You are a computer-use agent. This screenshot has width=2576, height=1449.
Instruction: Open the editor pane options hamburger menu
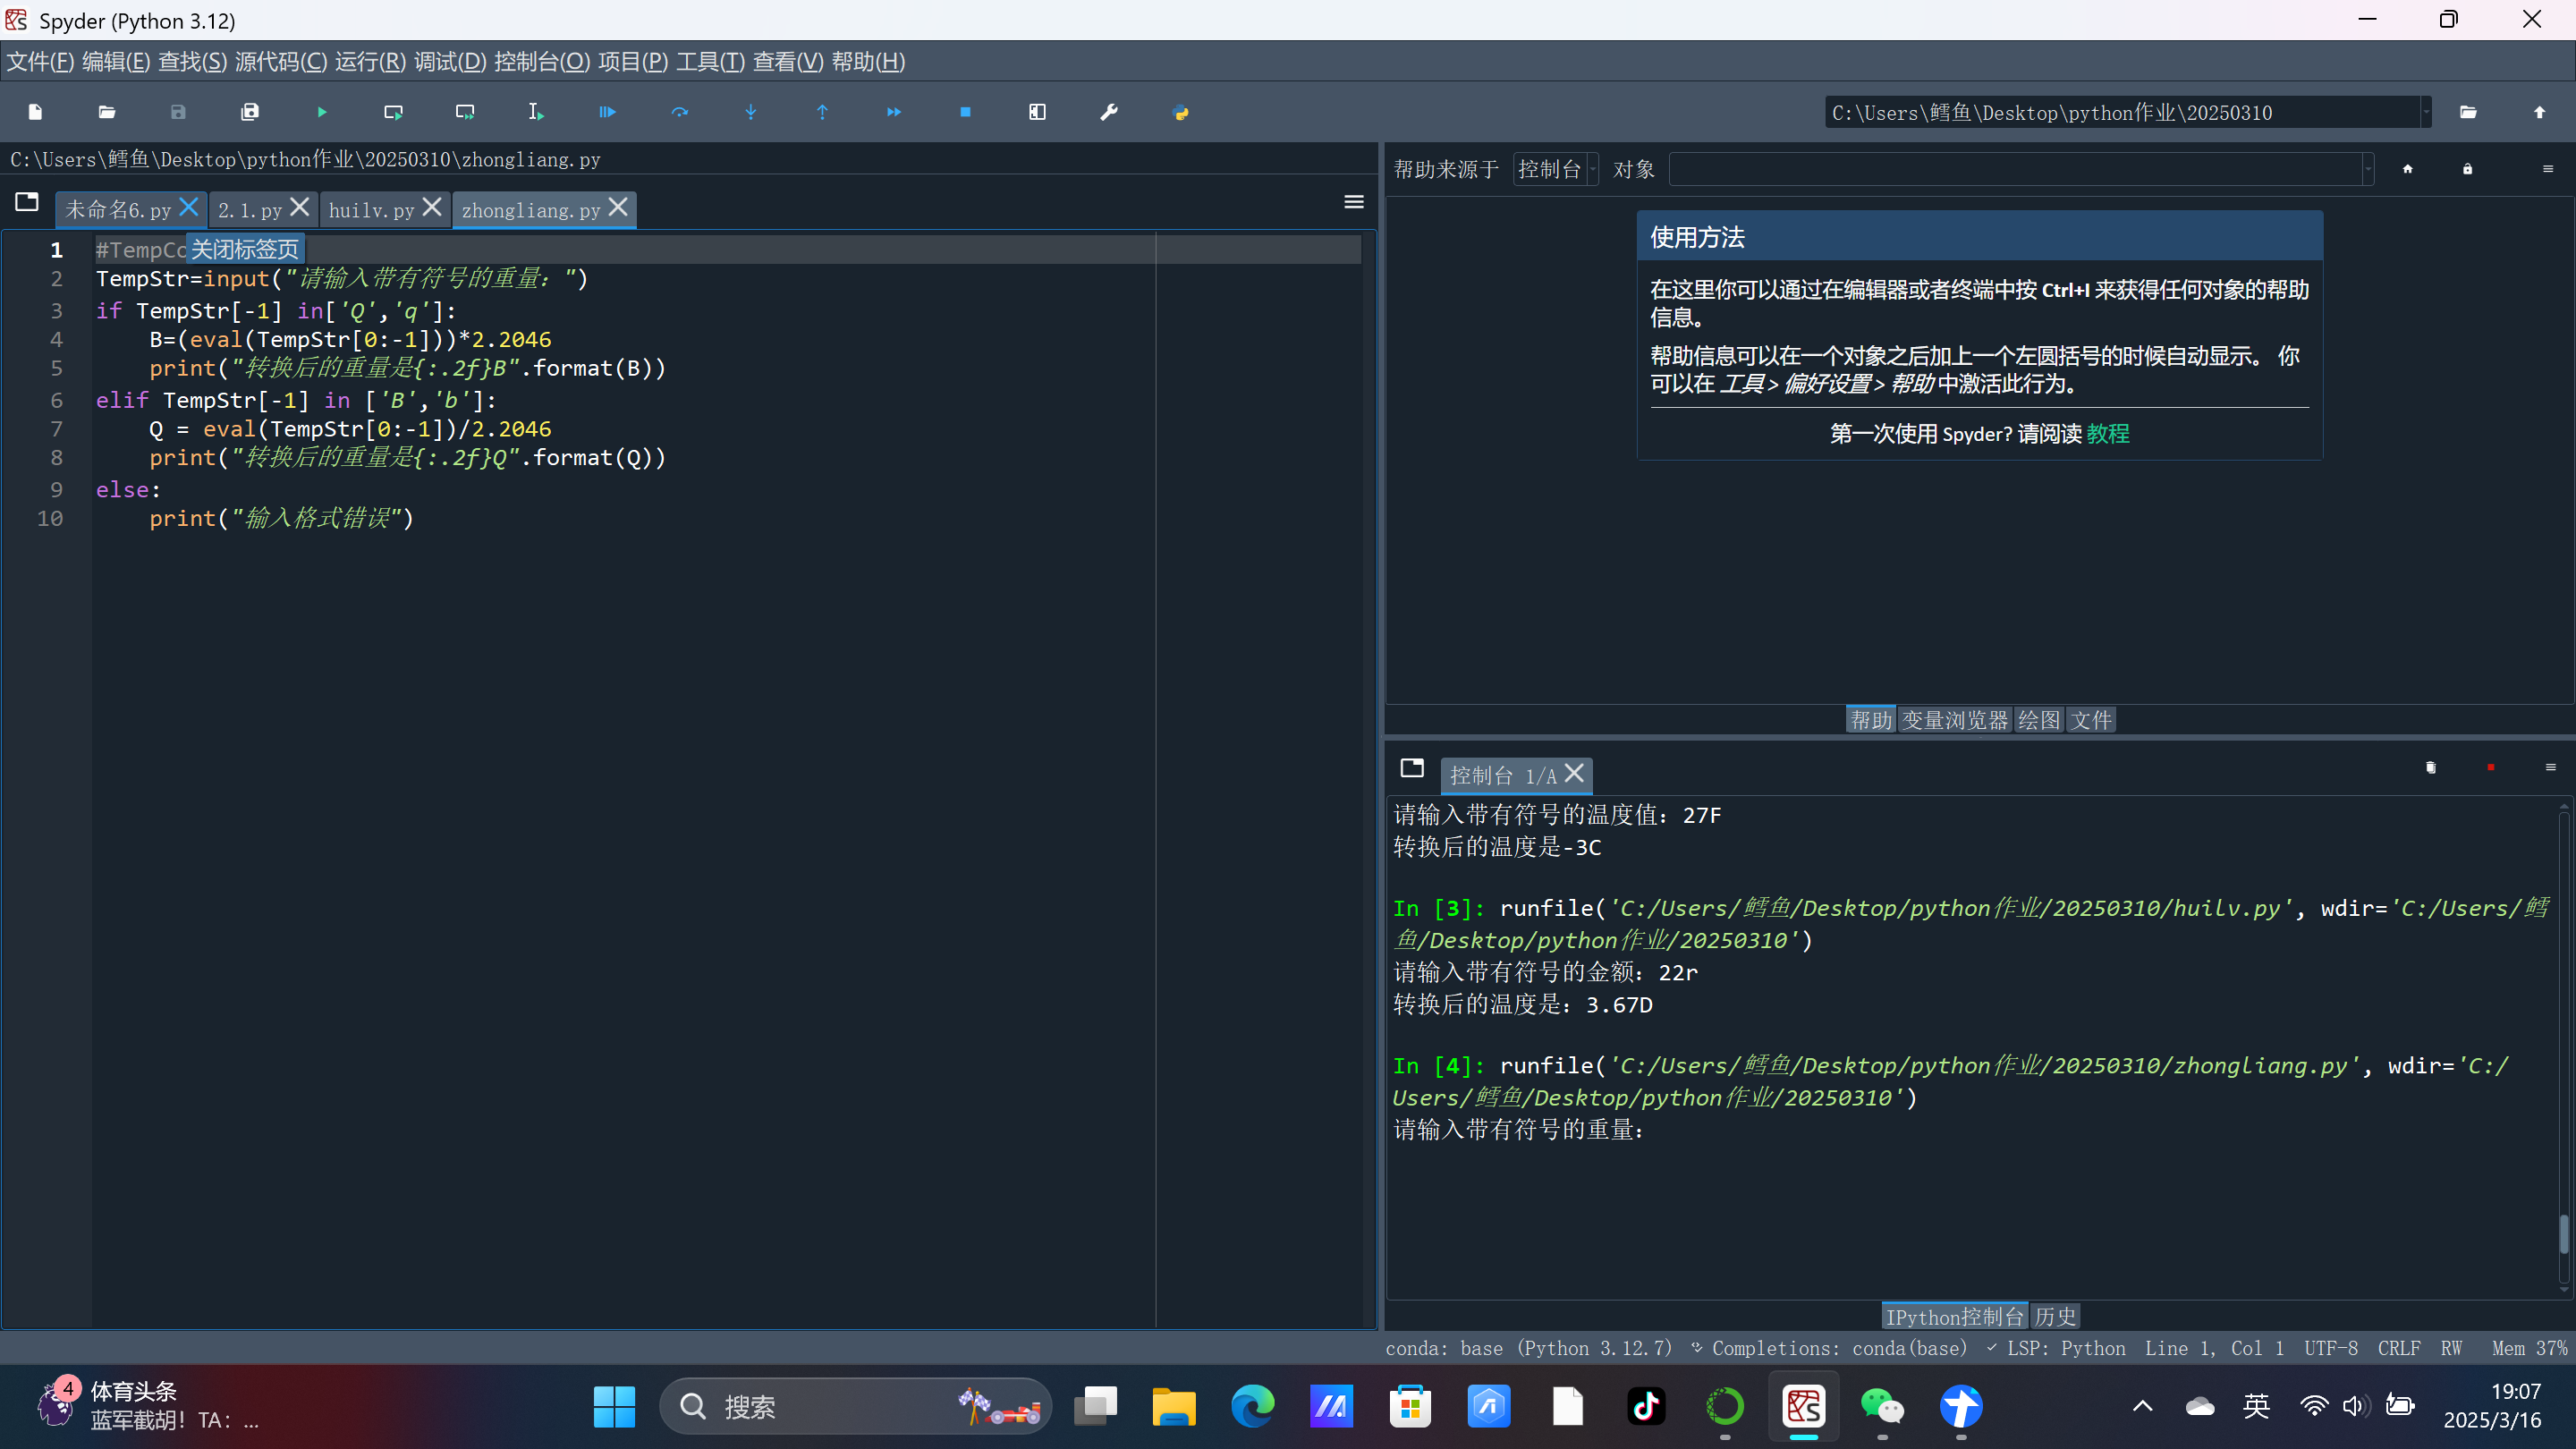coord(1353,202)
